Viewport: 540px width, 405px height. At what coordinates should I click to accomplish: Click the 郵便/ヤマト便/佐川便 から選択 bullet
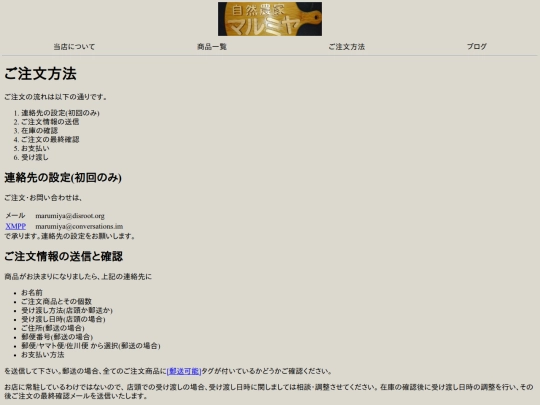(x=91, y=346)
